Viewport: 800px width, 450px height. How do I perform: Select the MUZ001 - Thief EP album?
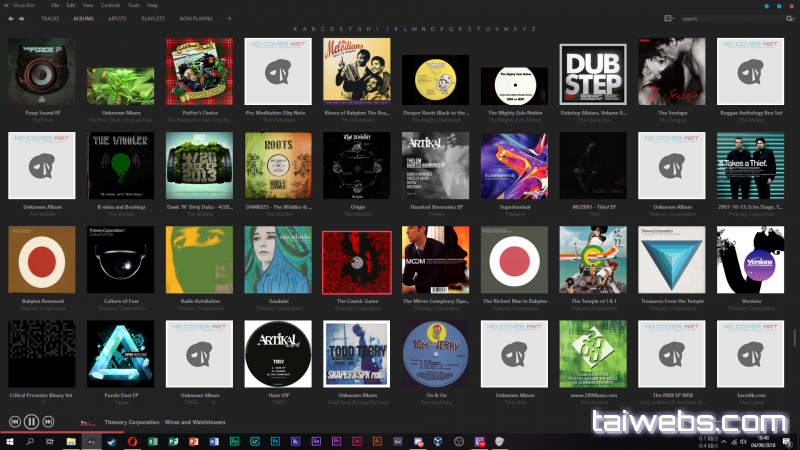(x=593, y=165)
